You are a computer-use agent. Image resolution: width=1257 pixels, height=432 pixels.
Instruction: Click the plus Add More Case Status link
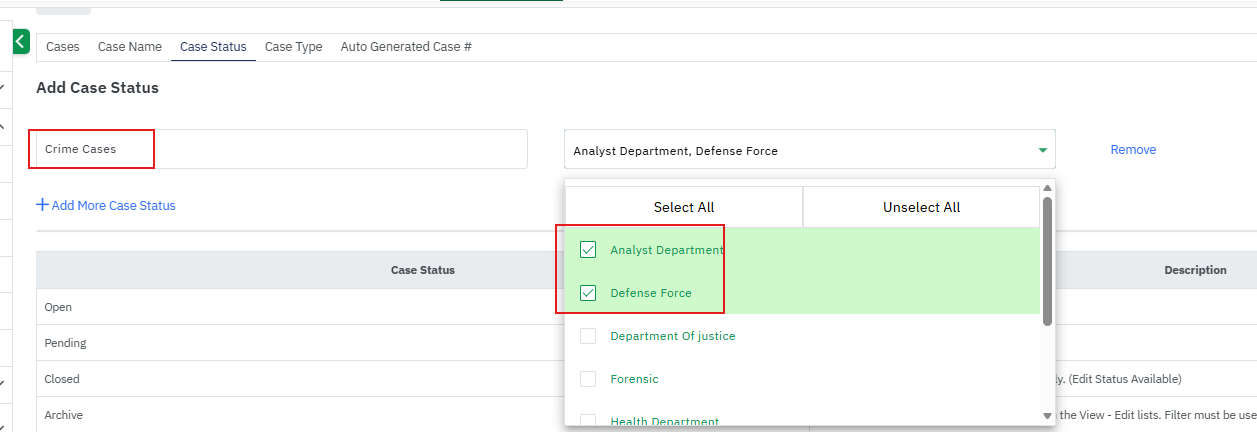pos(106,205)
